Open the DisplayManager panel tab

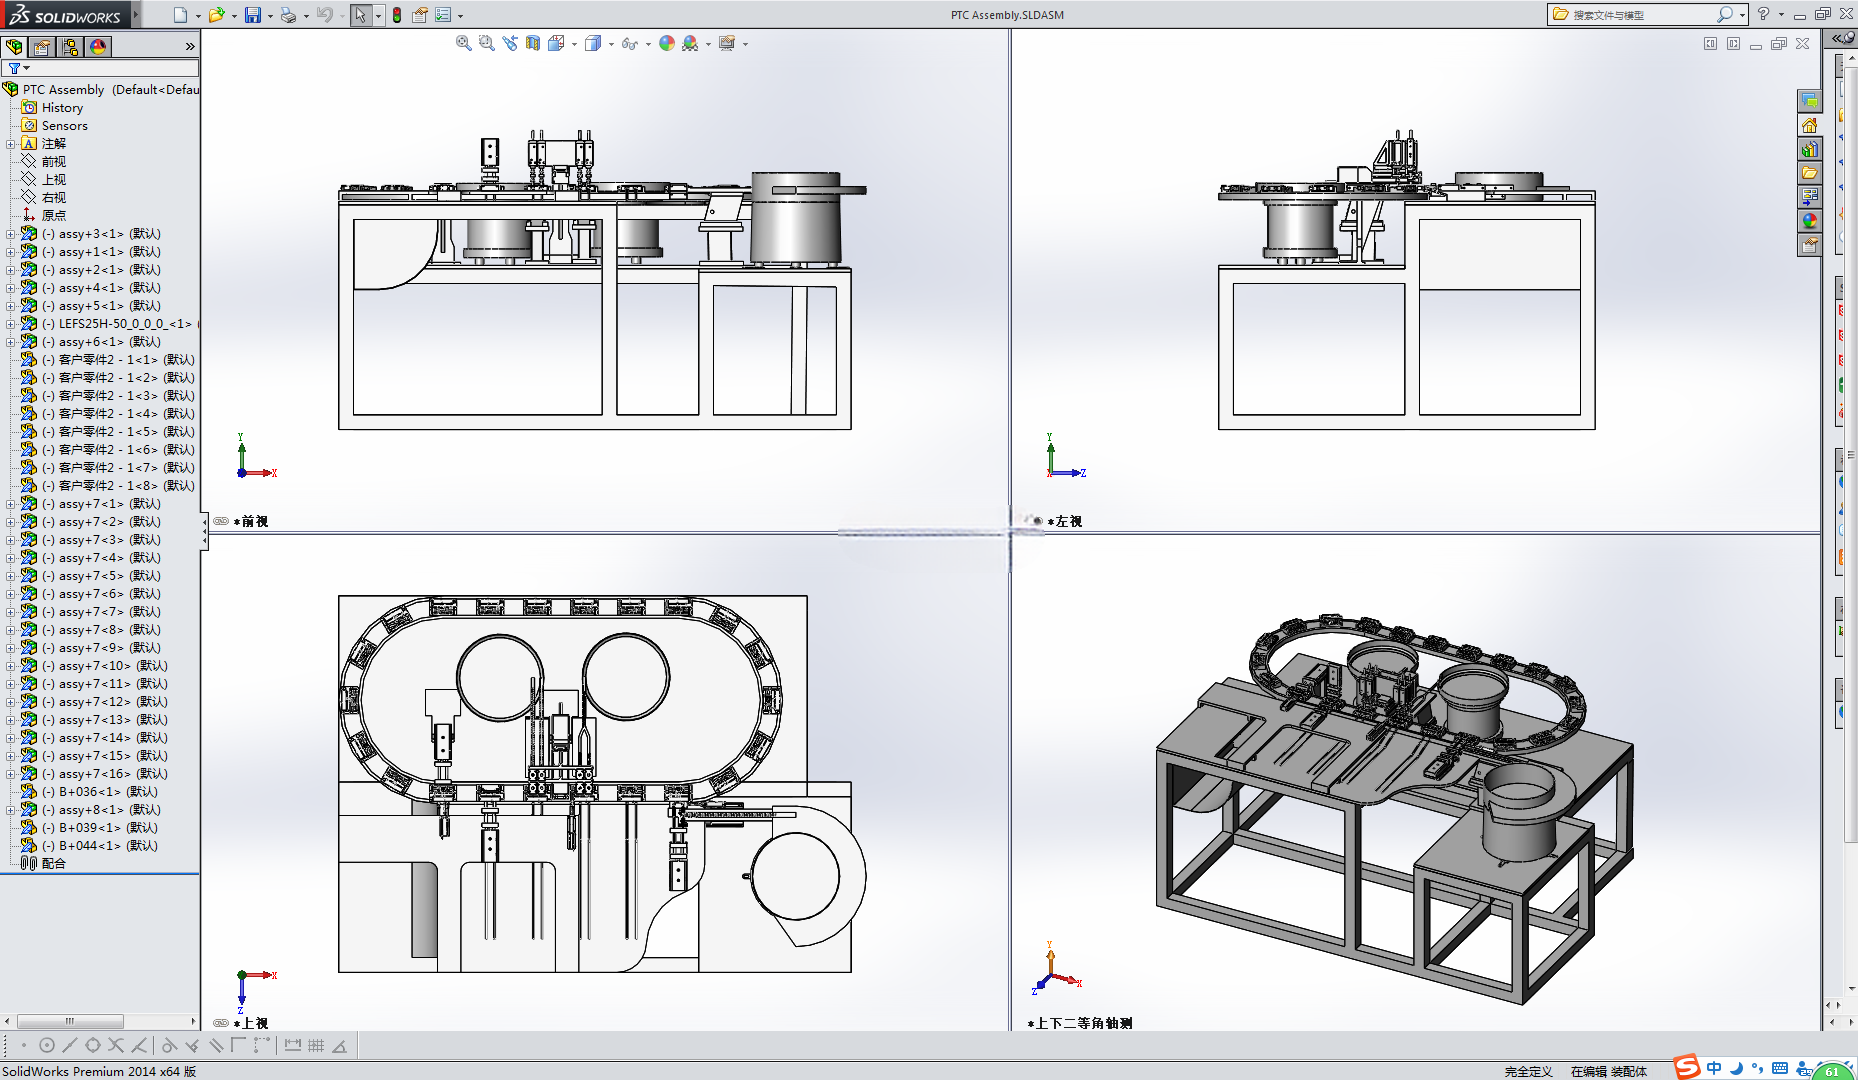[x=98, y=47]
